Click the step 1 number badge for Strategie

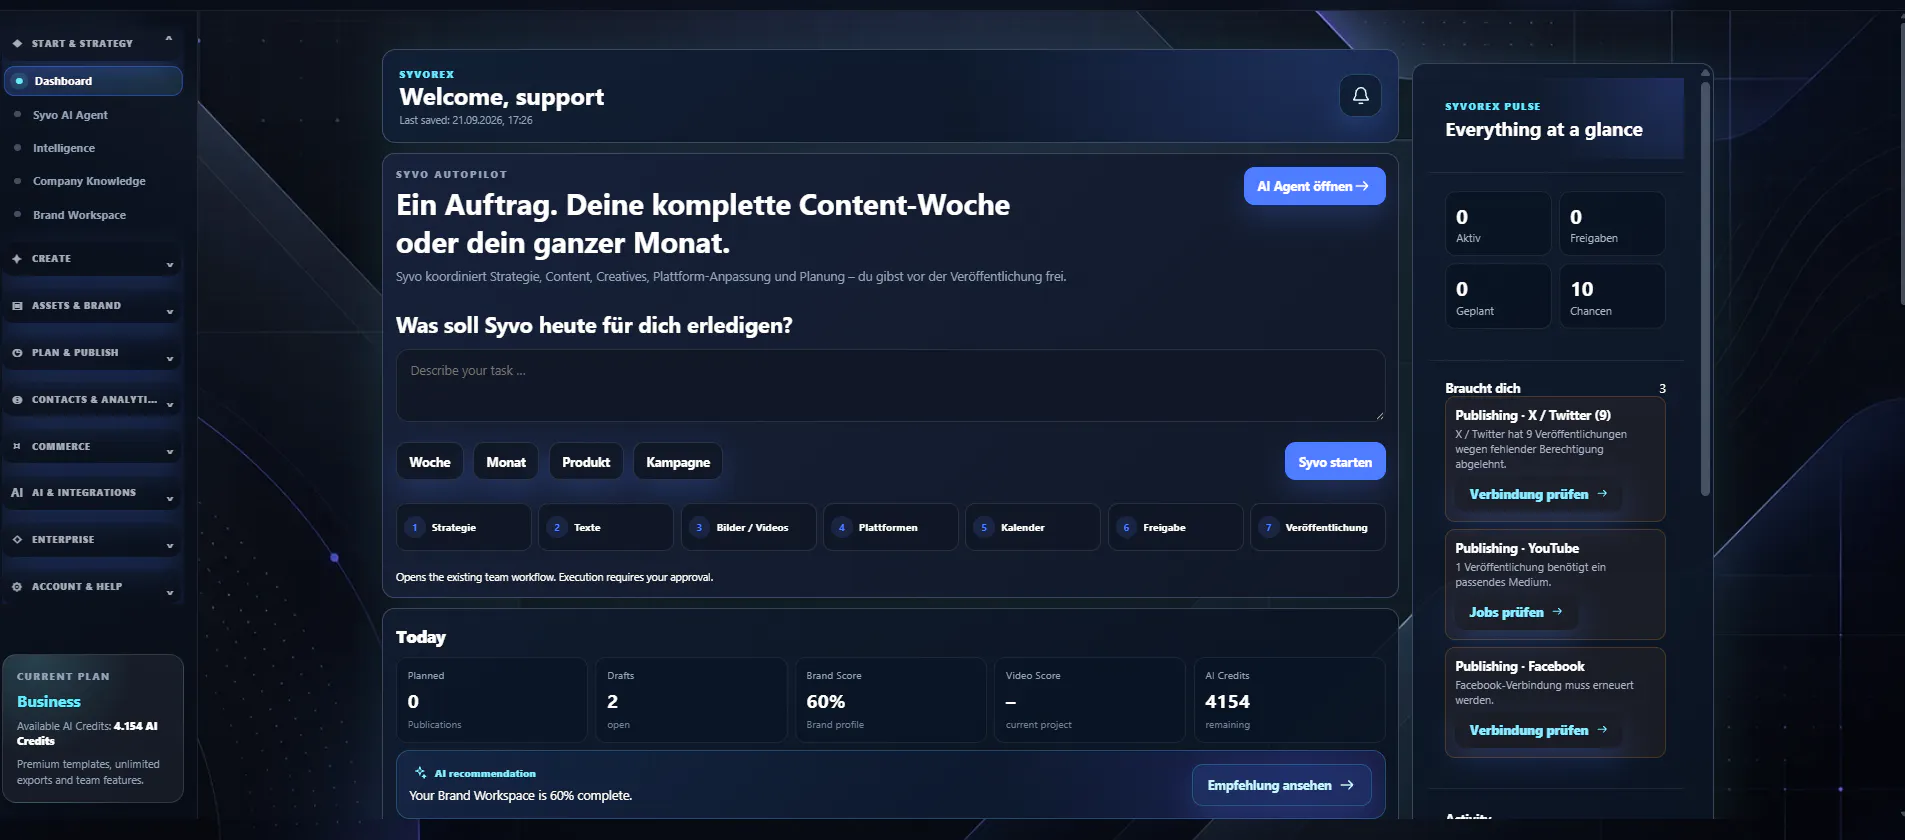pyautogui.click(x=415, y=527)
